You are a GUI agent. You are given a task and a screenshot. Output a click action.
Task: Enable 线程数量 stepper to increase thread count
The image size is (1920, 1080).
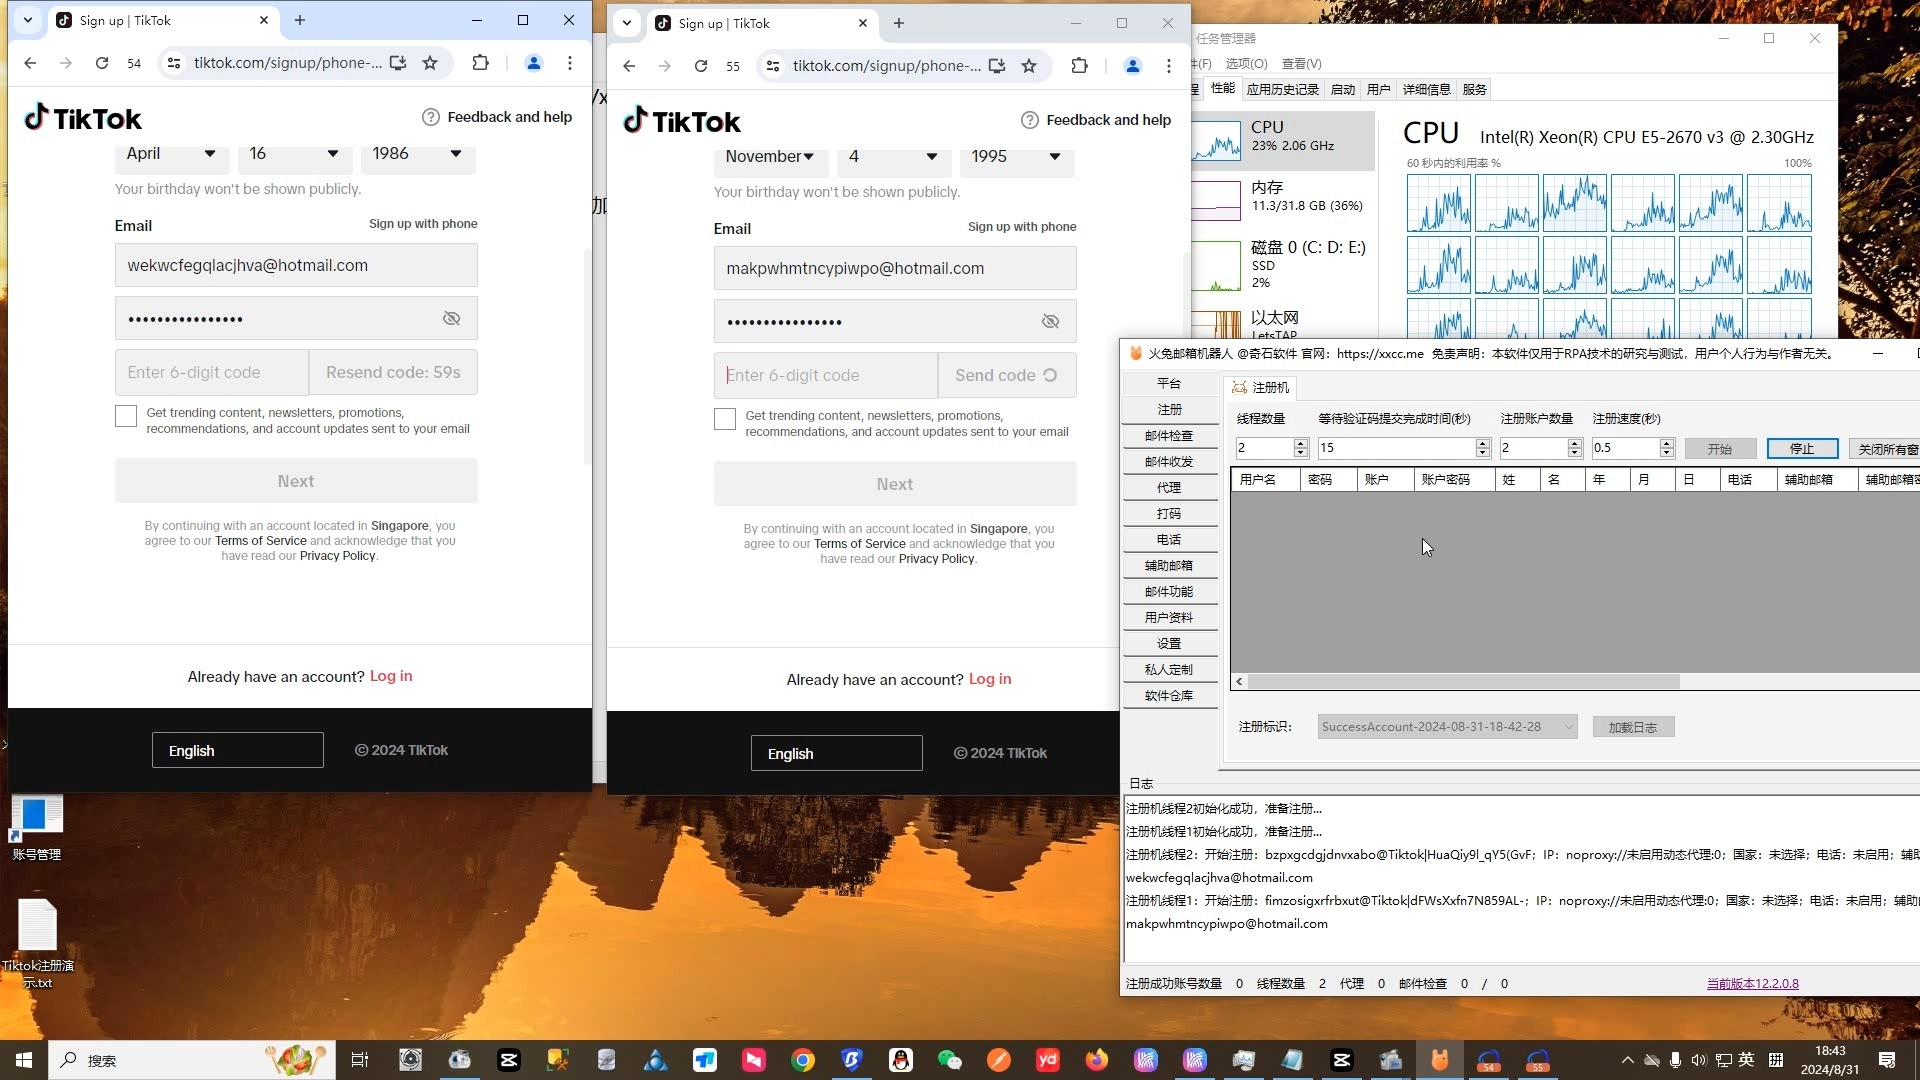click(1300, 442)
